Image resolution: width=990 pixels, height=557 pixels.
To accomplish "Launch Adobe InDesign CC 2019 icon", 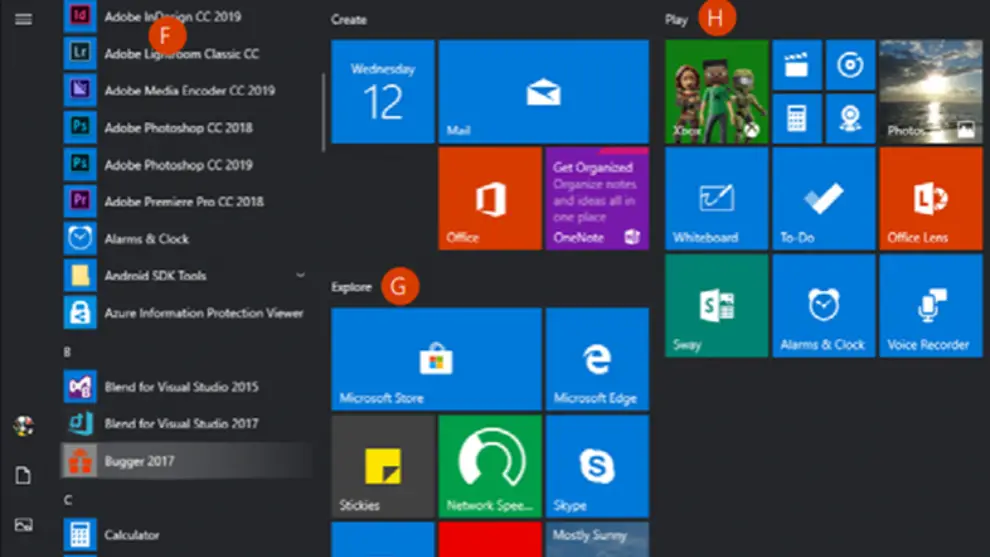I will [x=80, y=16].
